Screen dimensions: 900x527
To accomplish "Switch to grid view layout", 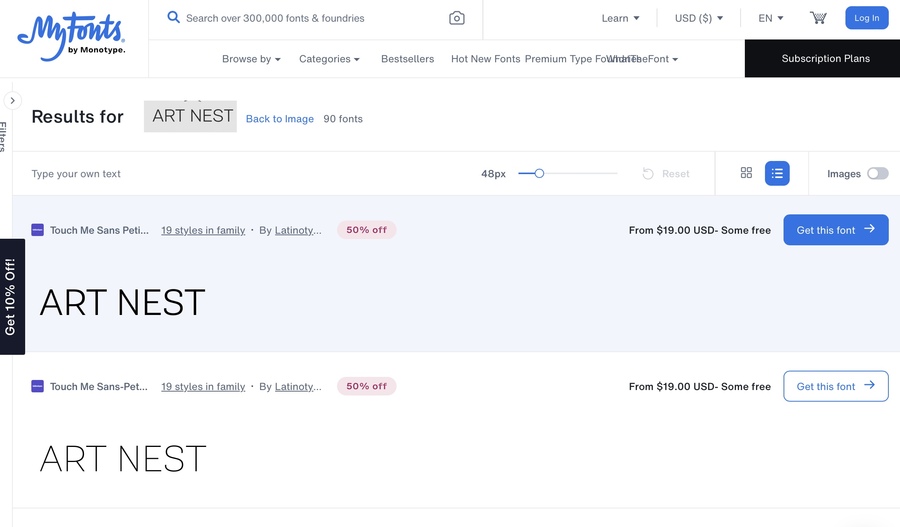I will pyautogui.click(x=746, y=173).
